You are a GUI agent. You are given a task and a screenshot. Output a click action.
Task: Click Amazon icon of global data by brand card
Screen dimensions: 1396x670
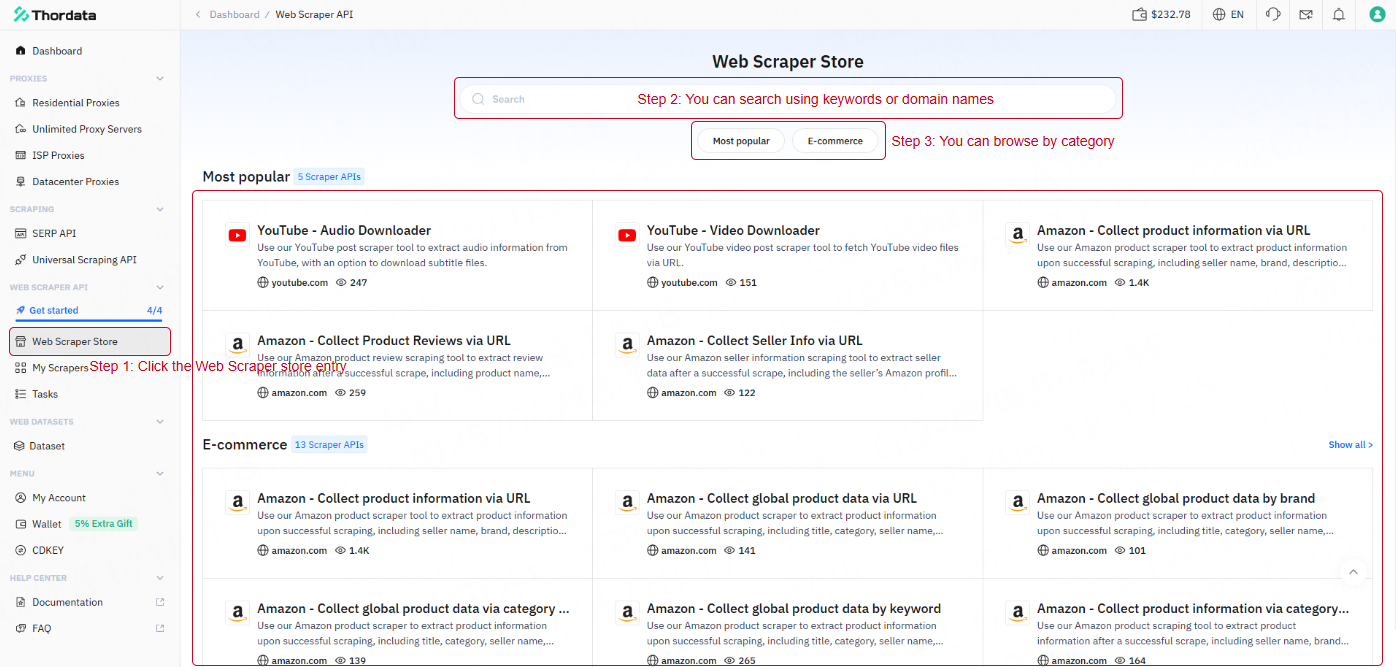coord(1017,504)
